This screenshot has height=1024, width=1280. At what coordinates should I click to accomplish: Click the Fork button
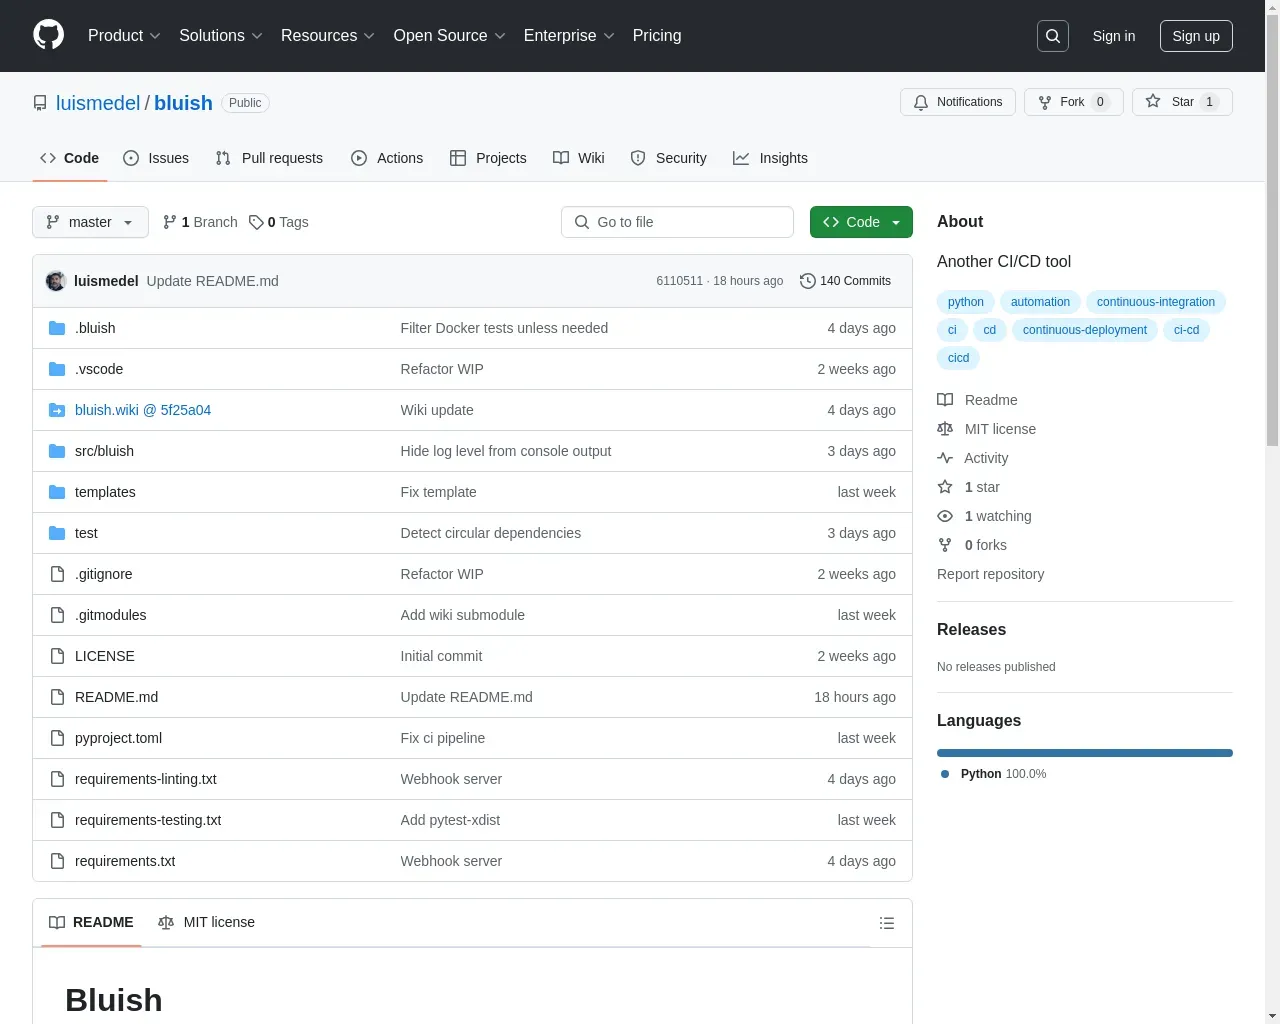tap(1073, 102)
